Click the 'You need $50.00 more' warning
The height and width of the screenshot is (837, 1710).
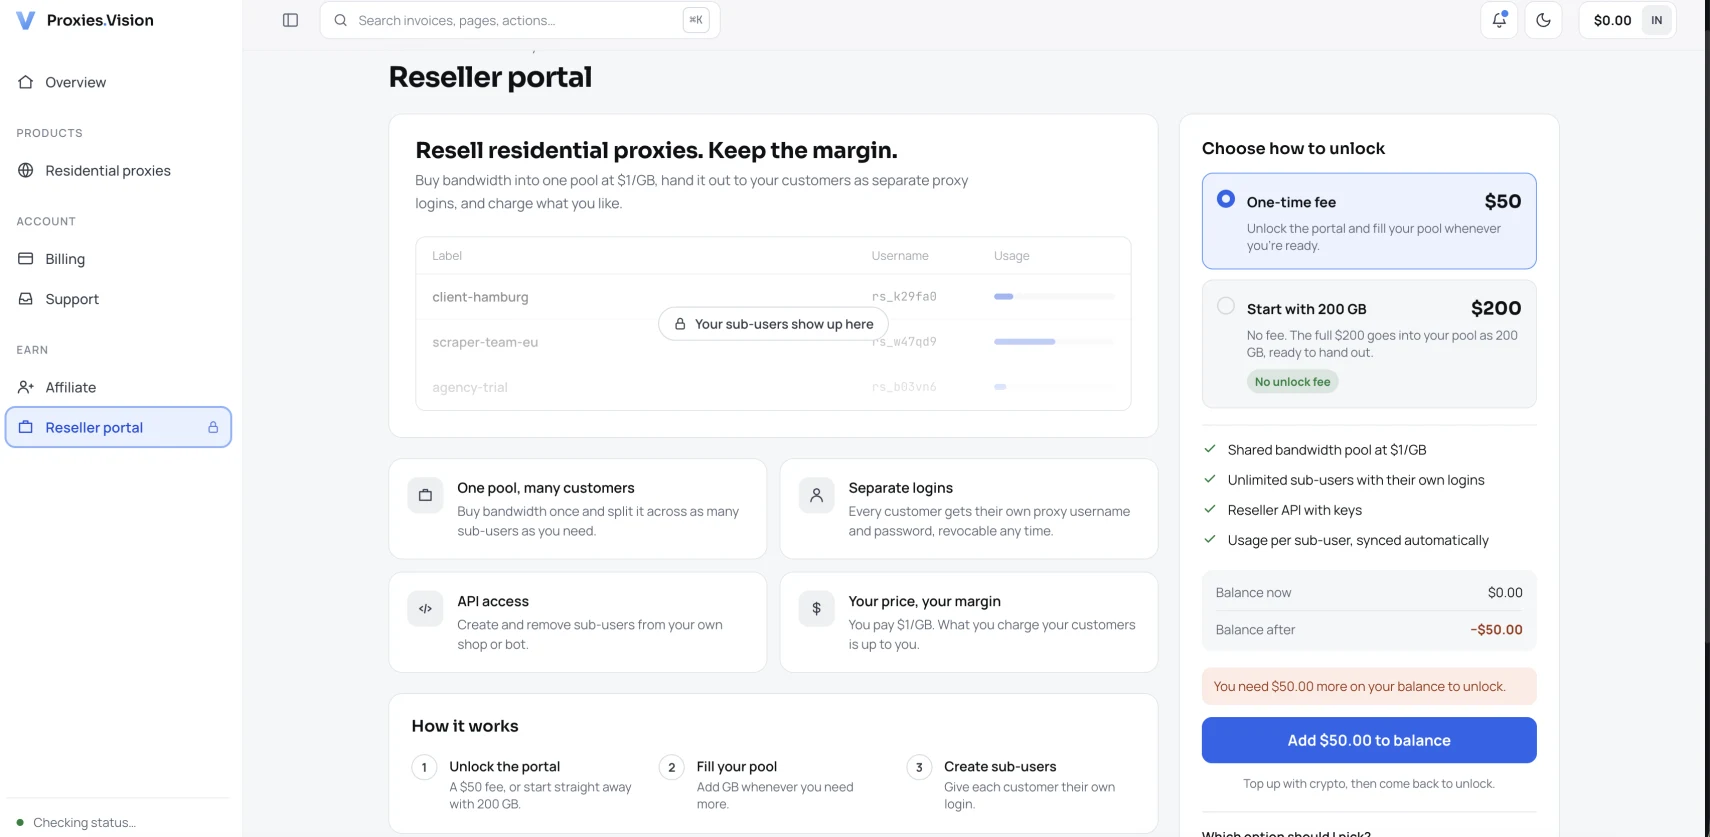[1369, 686]
